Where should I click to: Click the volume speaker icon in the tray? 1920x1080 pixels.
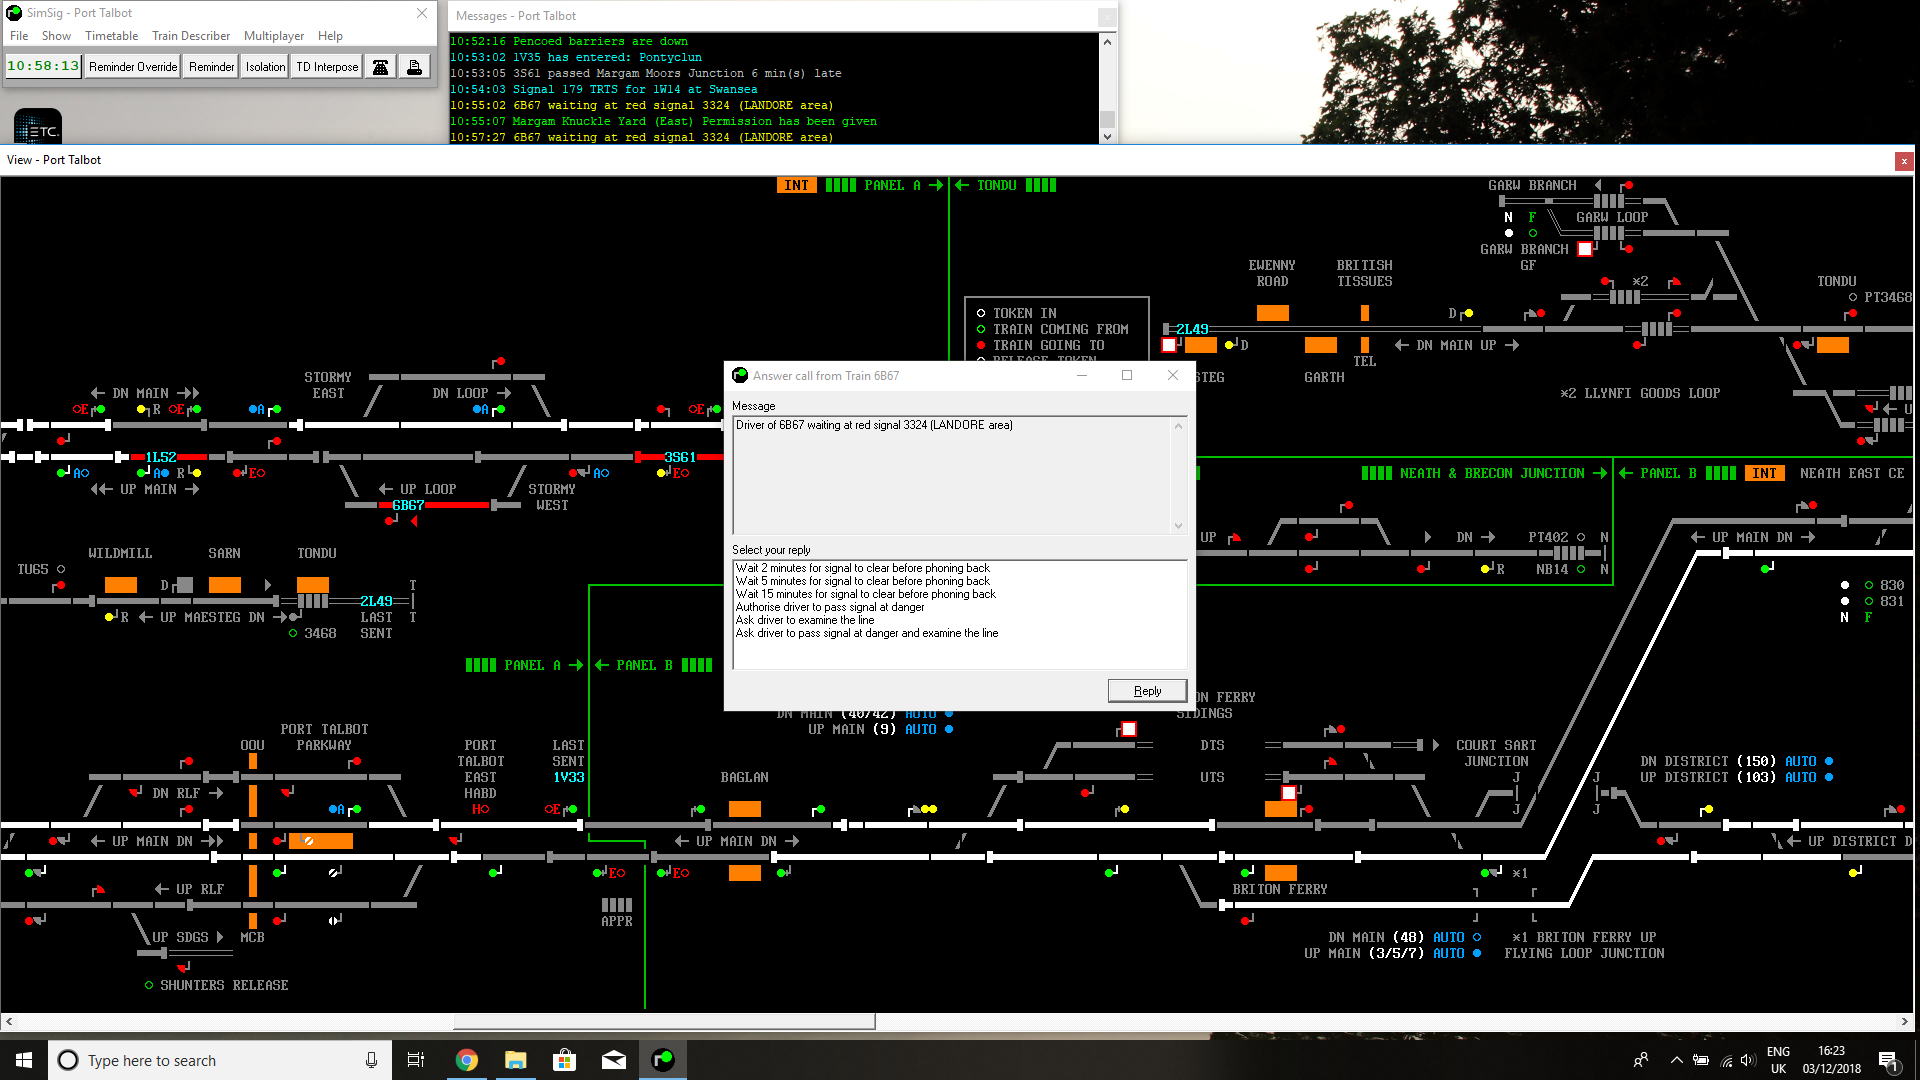point(1748,1060)
